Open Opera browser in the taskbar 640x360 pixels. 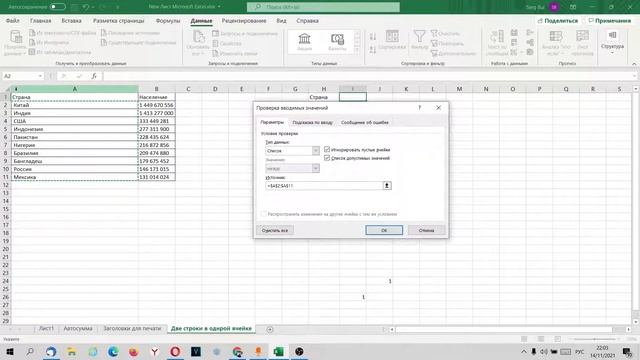(x=175, y=351)
